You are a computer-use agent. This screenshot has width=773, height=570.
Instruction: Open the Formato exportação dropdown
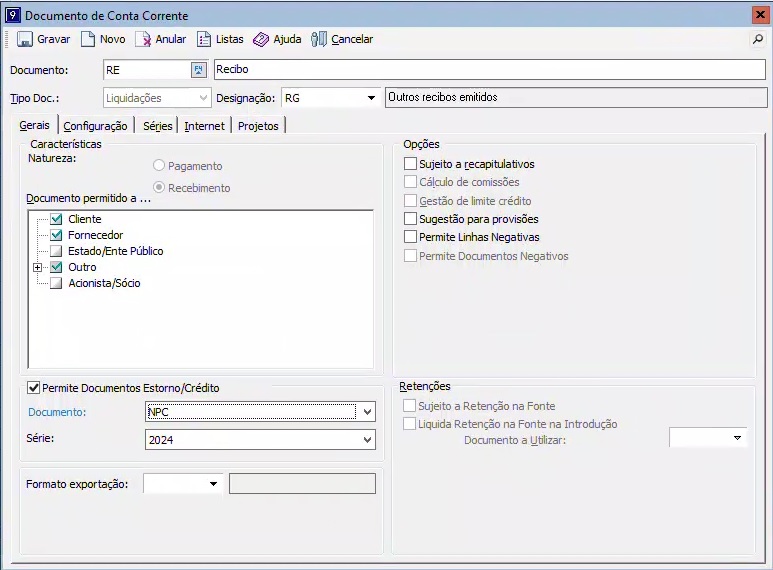tap(213, 484)
